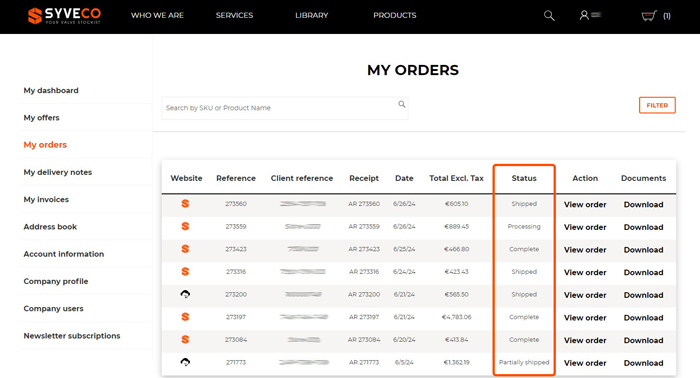
Task: Click total €1,362.19
Action: click(456, 362)
